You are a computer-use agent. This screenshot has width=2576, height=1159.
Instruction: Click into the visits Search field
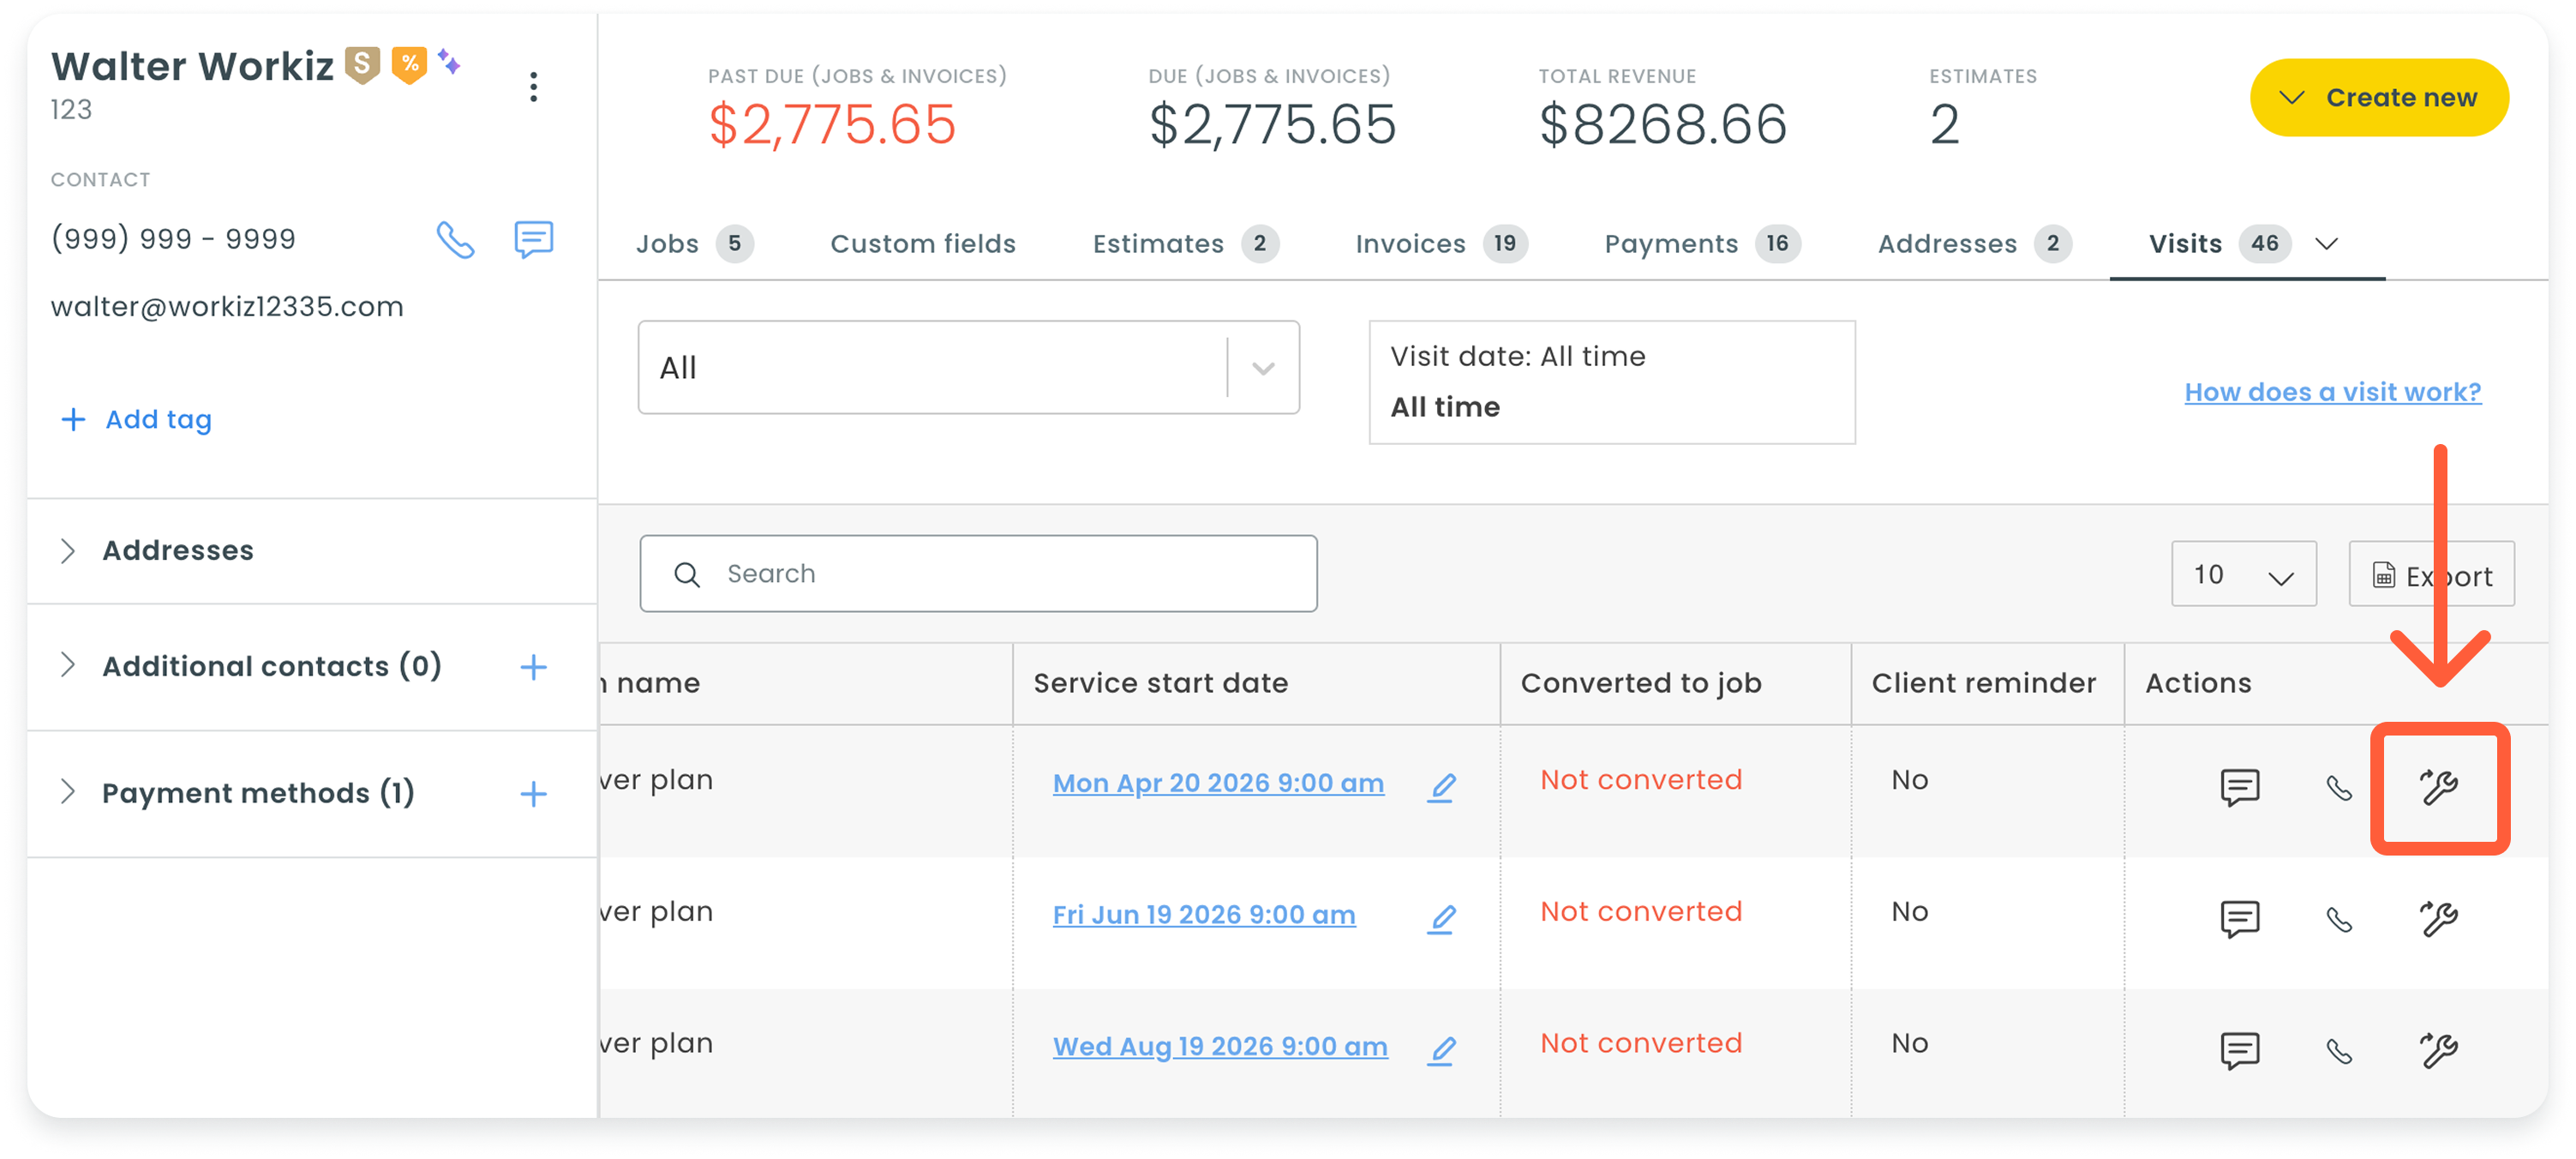978,574
